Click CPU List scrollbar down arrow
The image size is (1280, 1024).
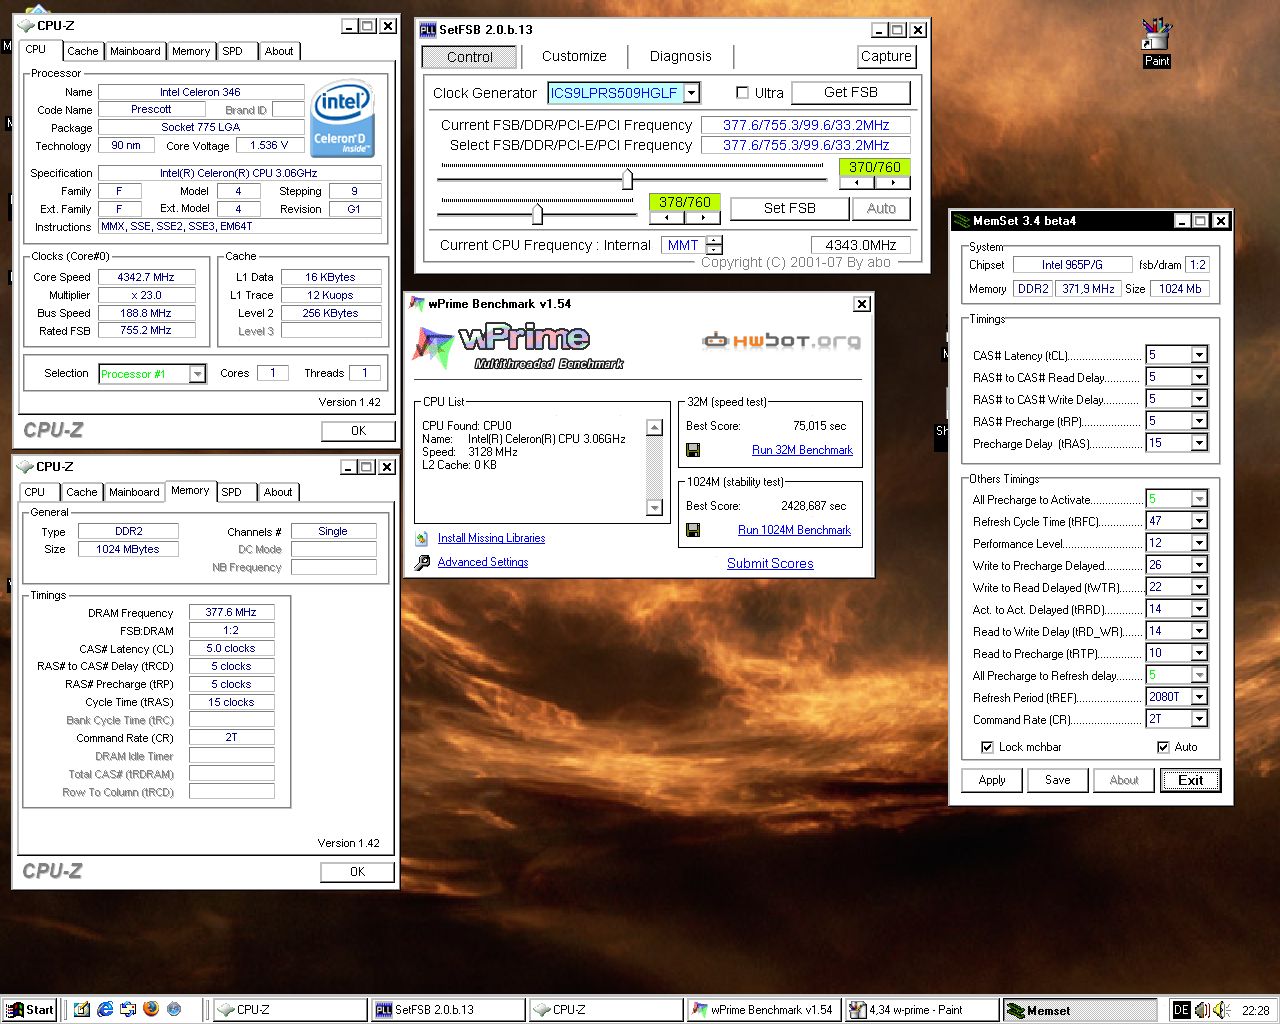pos(655,508)
